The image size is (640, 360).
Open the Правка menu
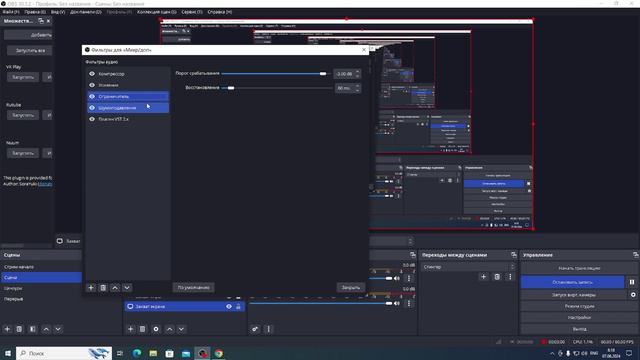(35, 12)
